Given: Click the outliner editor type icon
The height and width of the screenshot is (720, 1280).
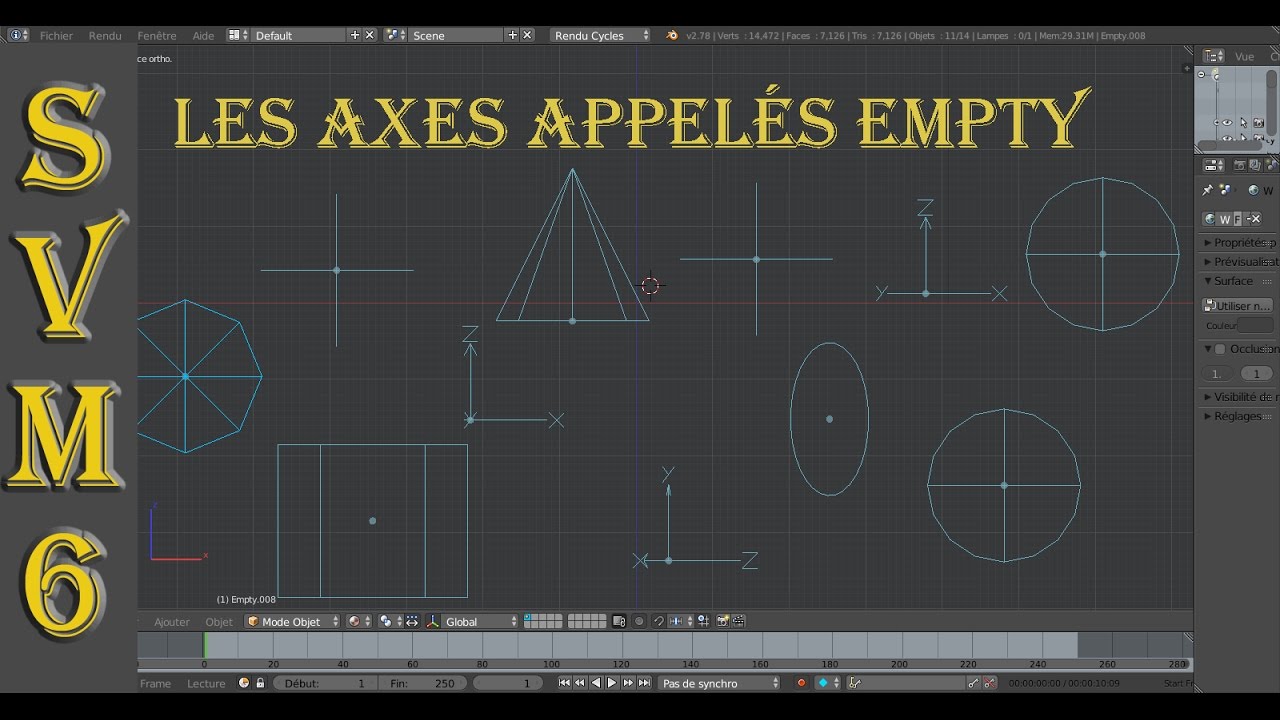Looking at the screenshot, I should tap(1214, 57).
